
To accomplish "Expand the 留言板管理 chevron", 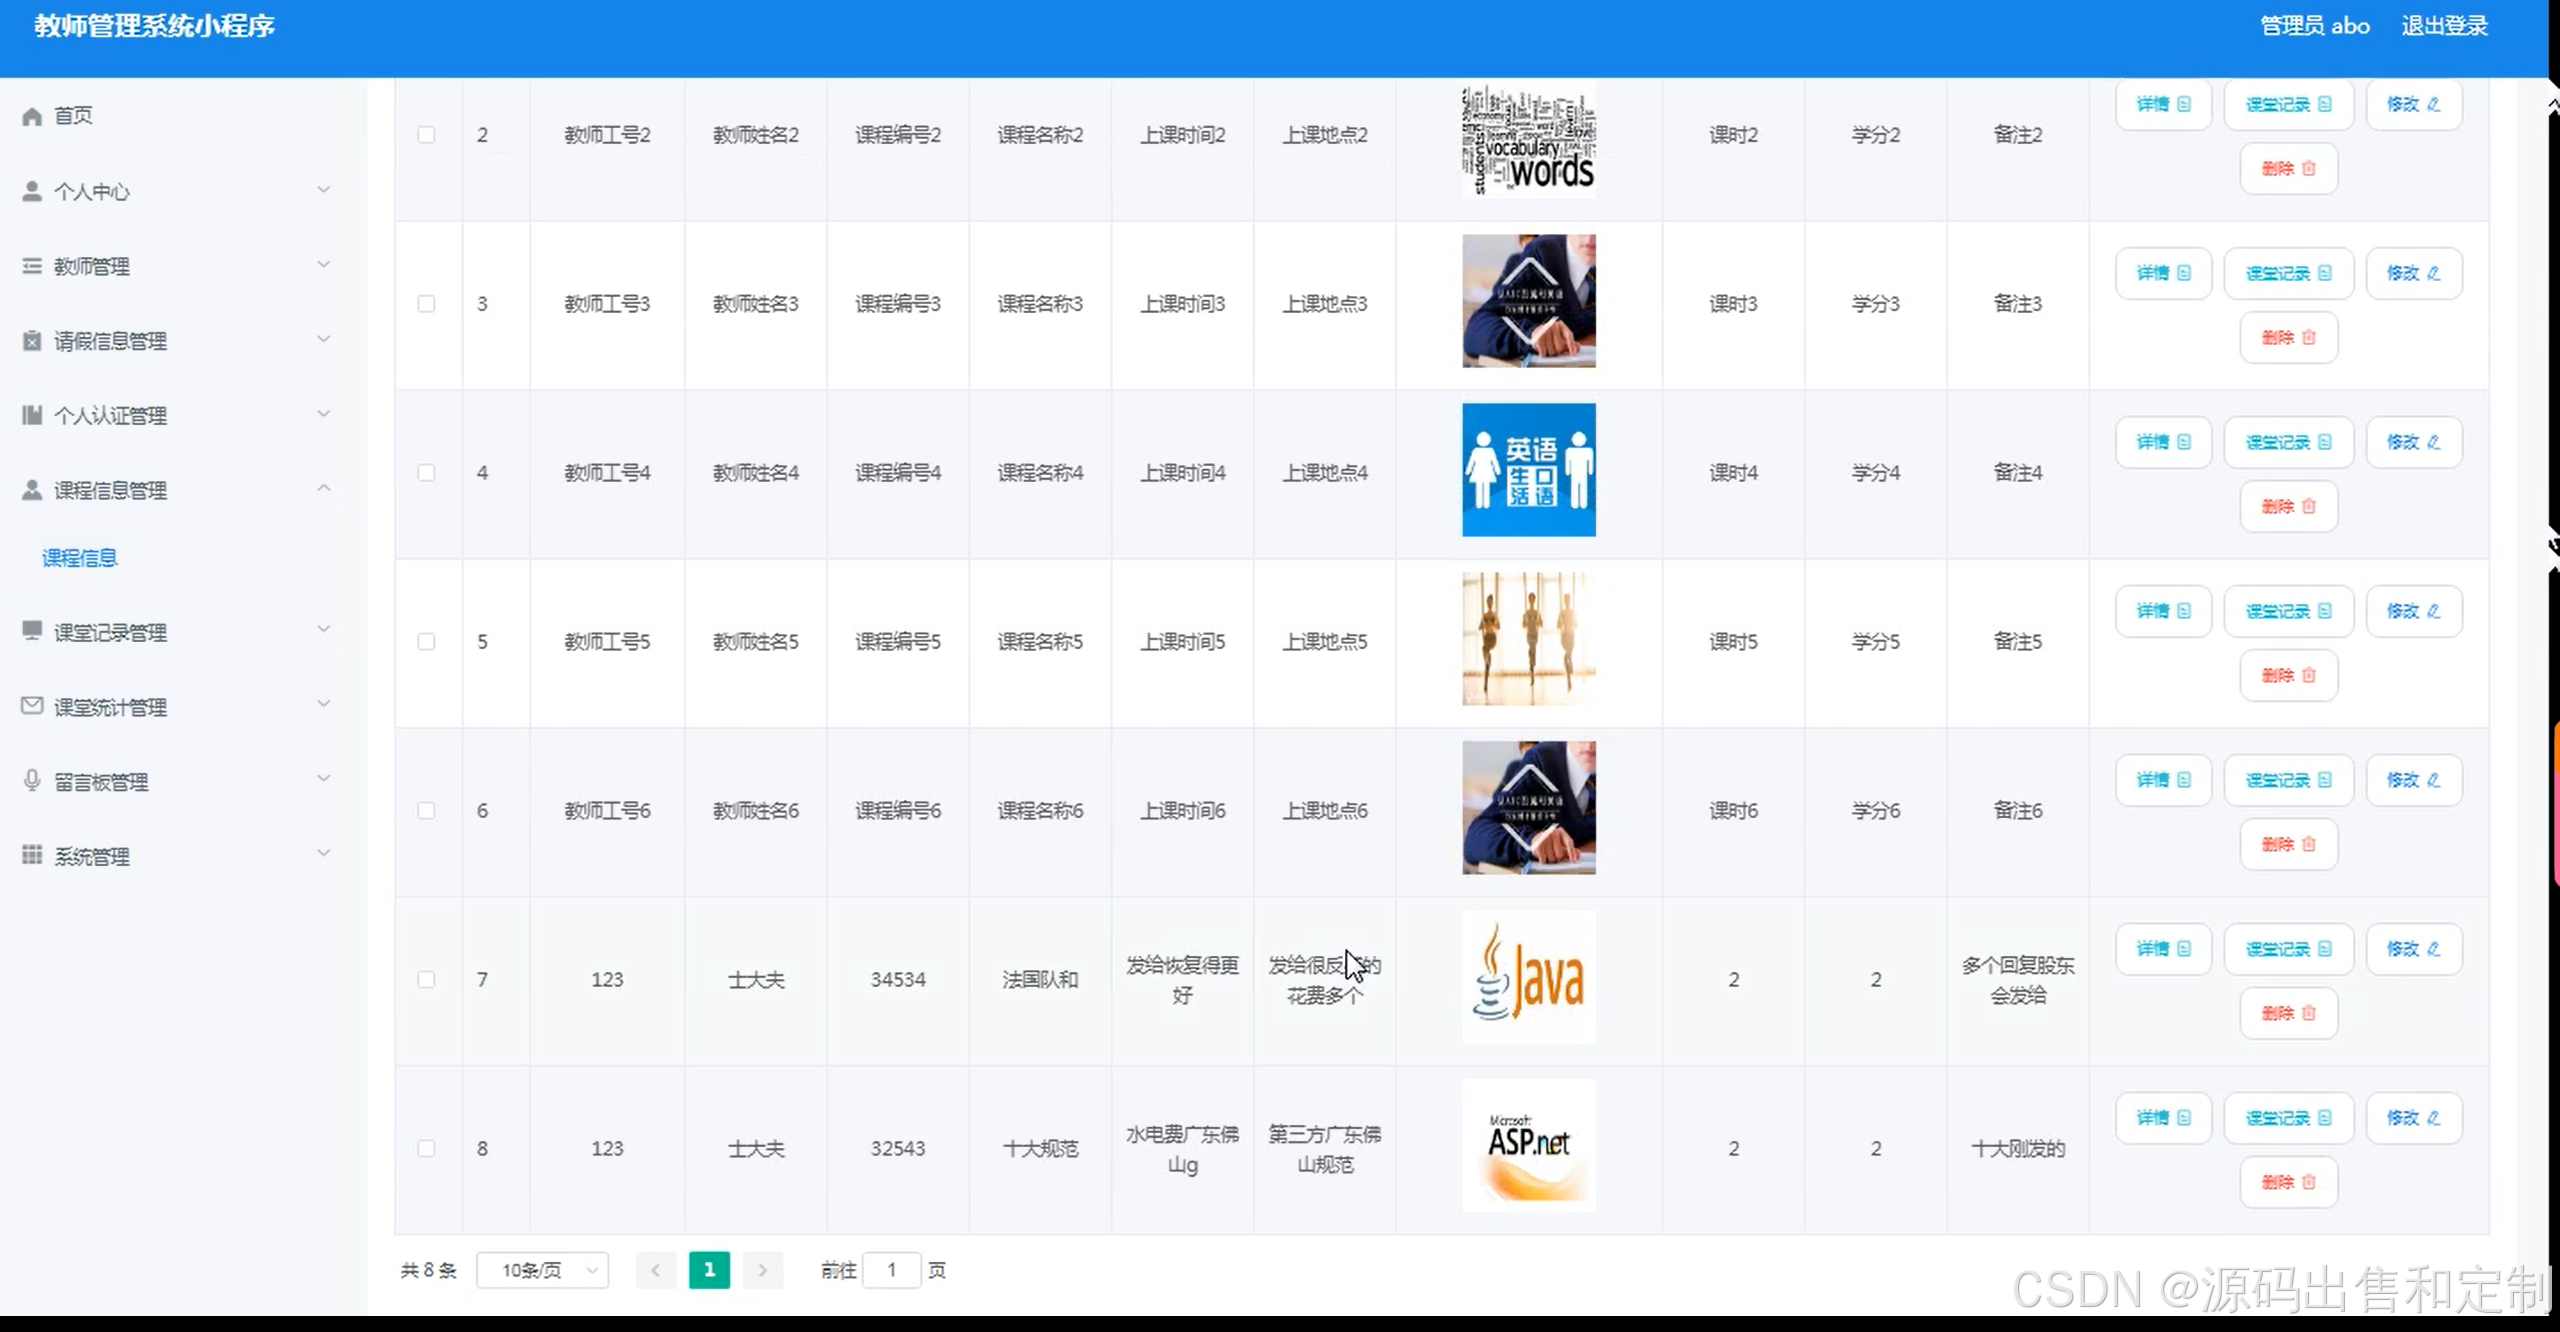I will click(323, 779).
